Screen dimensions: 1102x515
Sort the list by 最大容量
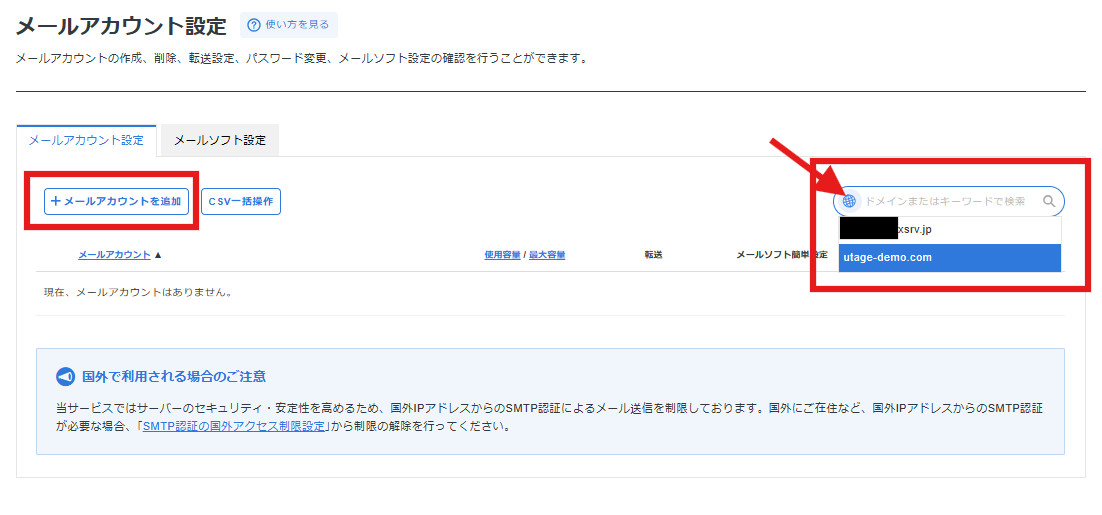pos(547,255)
